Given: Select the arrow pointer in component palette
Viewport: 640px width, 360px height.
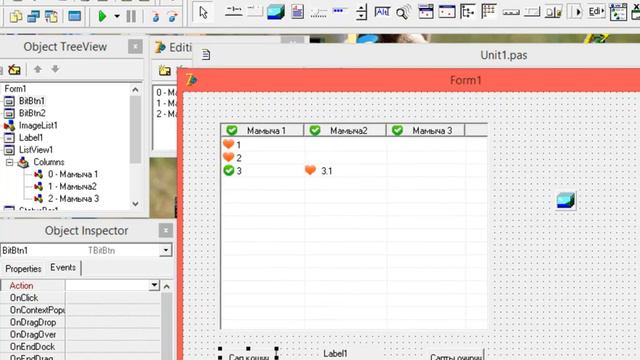Looking at the screenshot, I should [x=203, y=13].
